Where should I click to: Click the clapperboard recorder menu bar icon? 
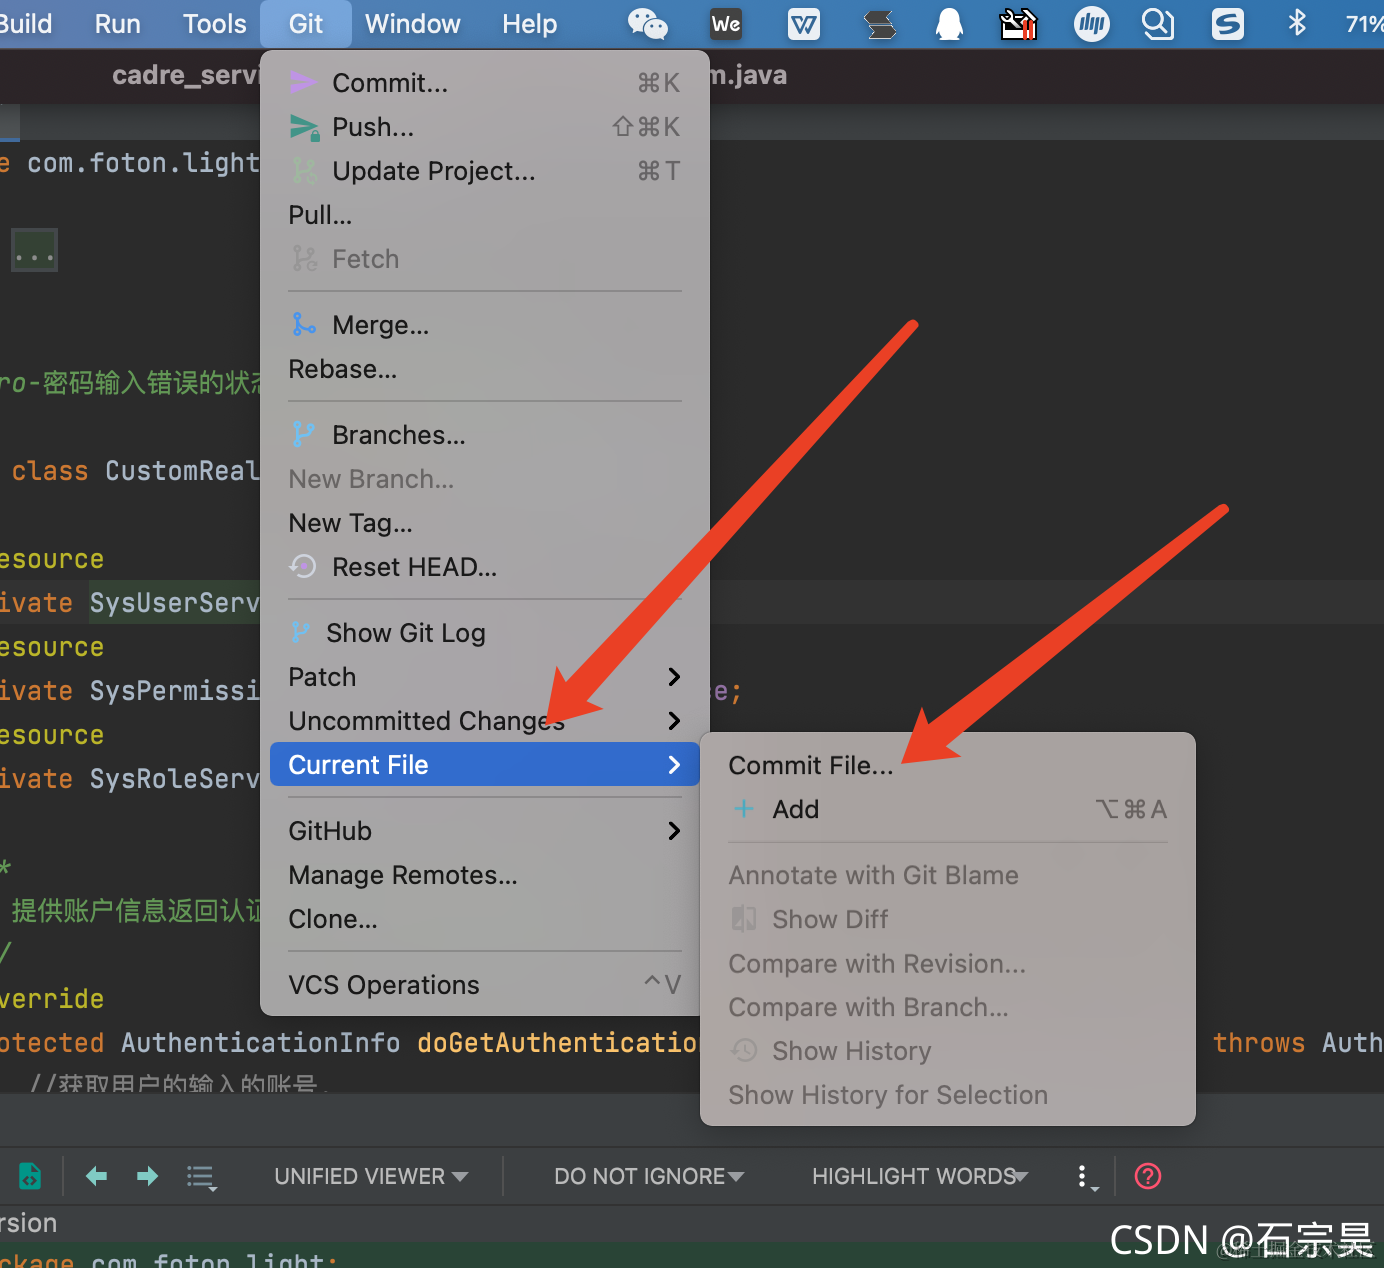tap(1019, 23)
